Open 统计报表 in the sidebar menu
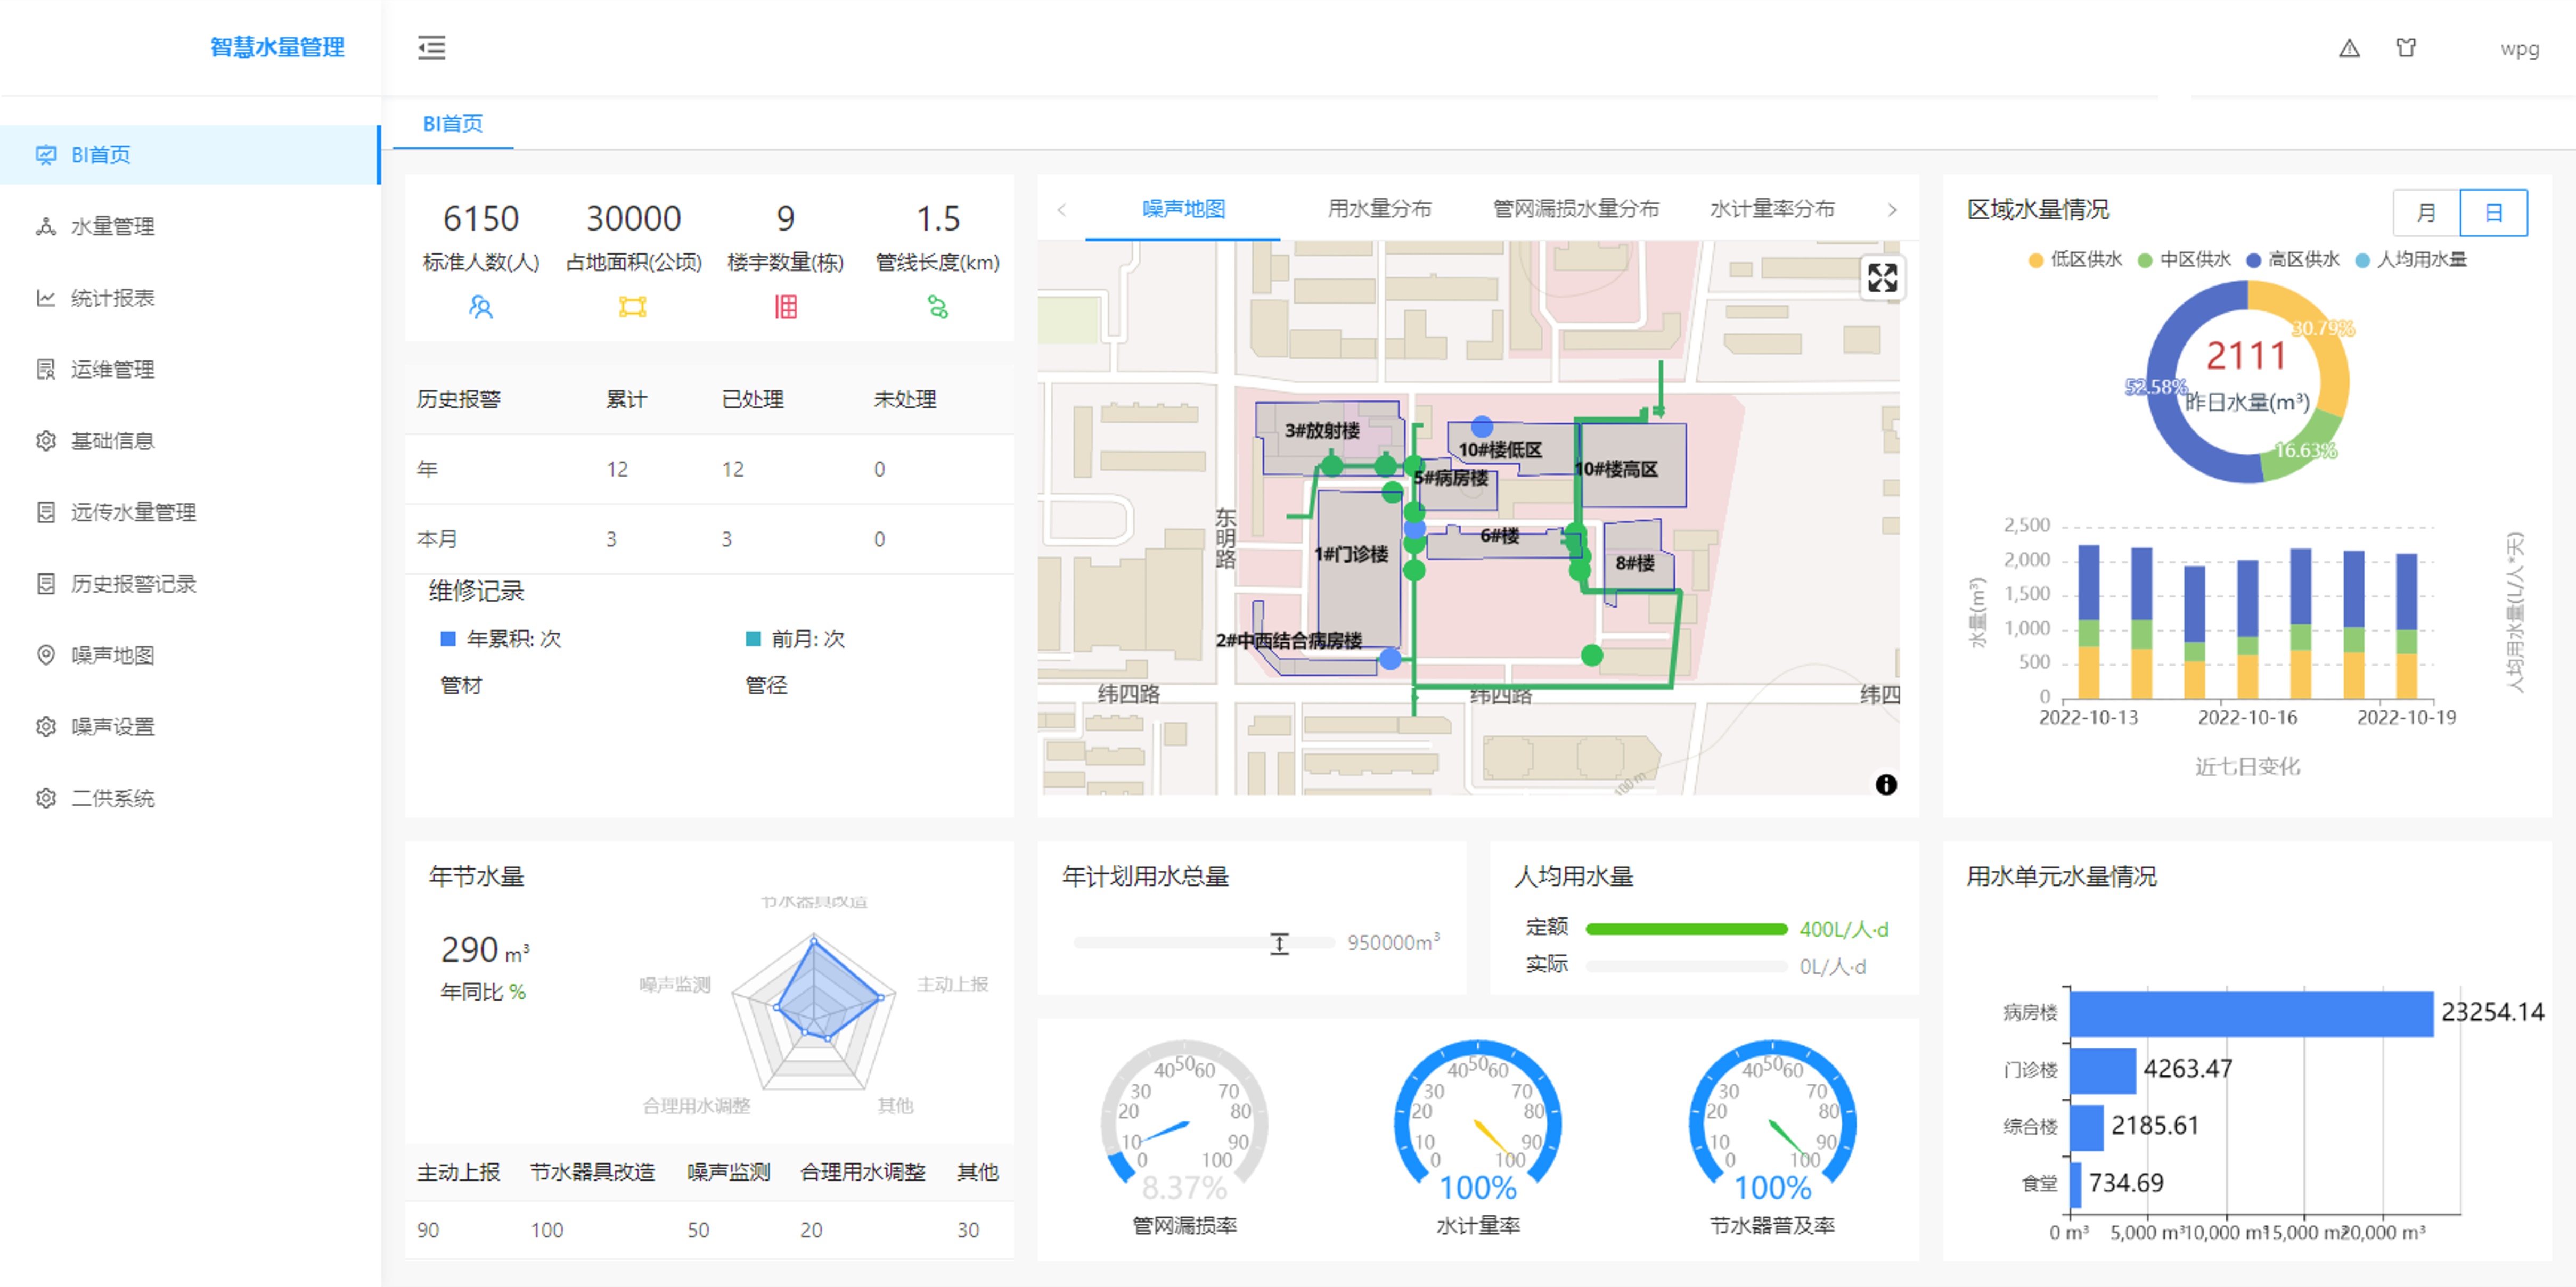 pyautogui.click(x=112, y=298)
